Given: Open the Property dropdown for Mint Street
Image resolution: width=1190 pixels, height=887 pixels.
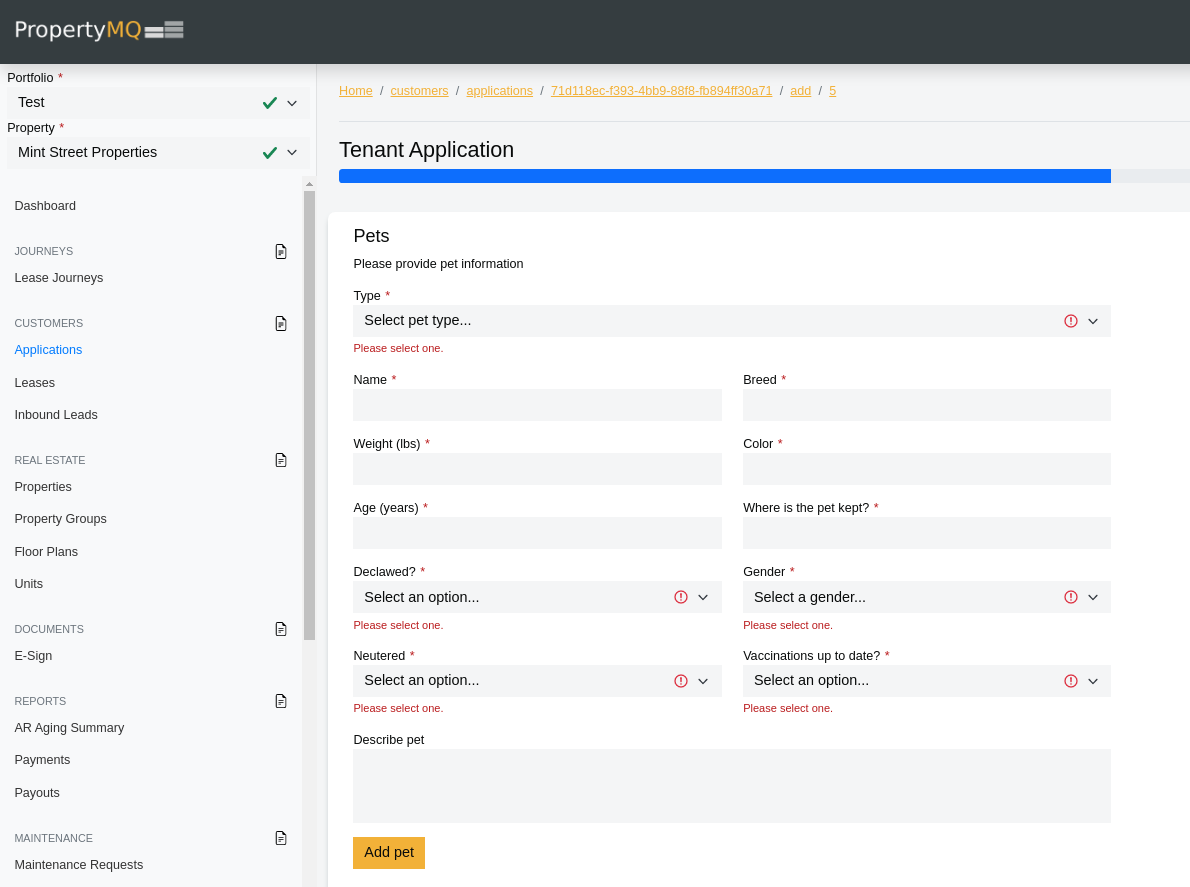Looking at the screenshot, I should [158, 153].
